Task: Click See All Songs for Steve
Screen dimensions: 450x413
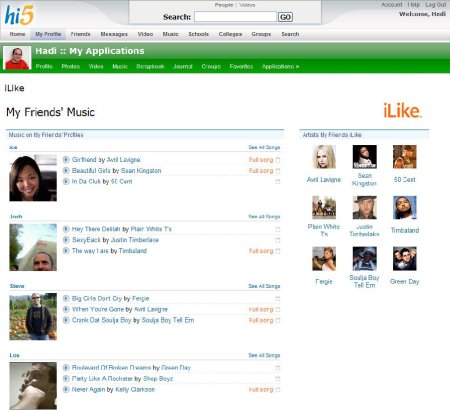Action: tap(264, 286)
